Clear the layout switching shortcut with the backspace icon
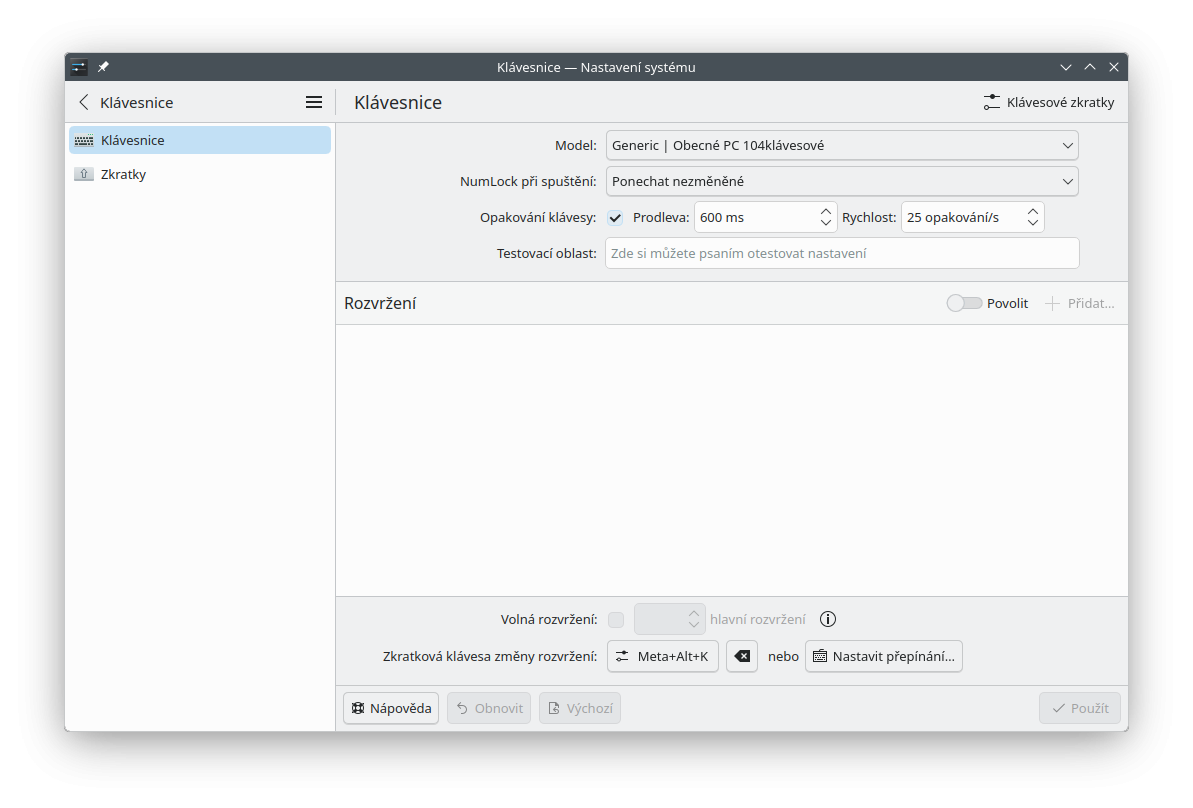This screenshot has width=1193, height=808. tap(742, 656)
